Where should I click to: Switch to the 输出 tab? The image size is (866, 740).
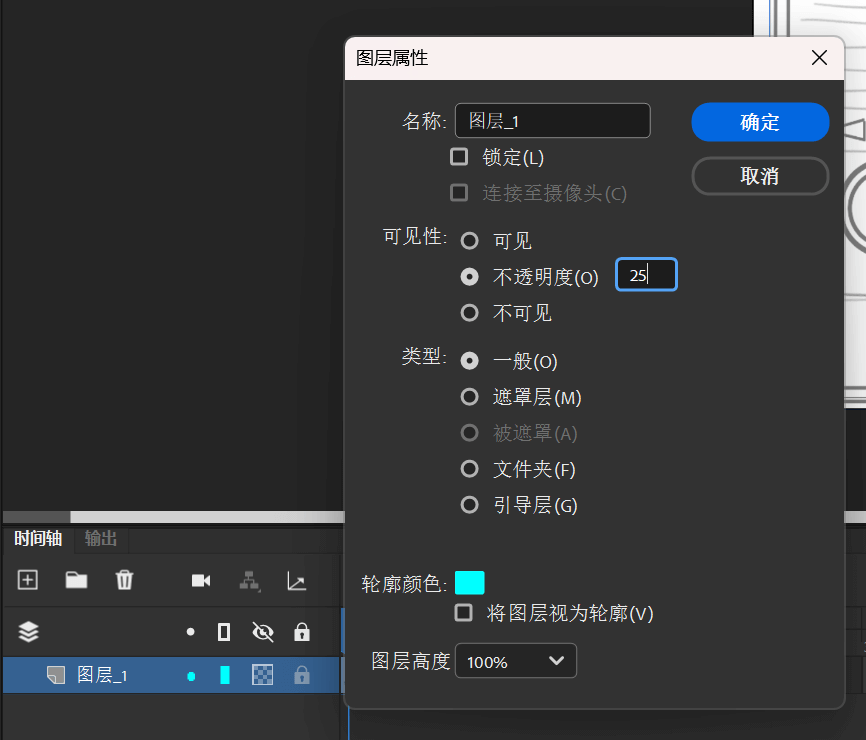click(x=101, y=538)
